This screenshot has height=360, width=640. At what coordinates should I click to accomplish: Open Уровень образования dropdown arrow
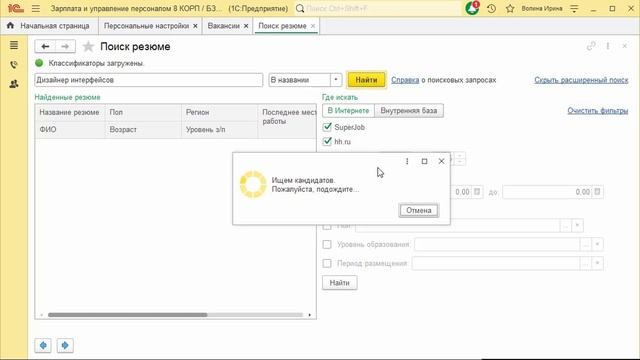[x=597, y=244]
